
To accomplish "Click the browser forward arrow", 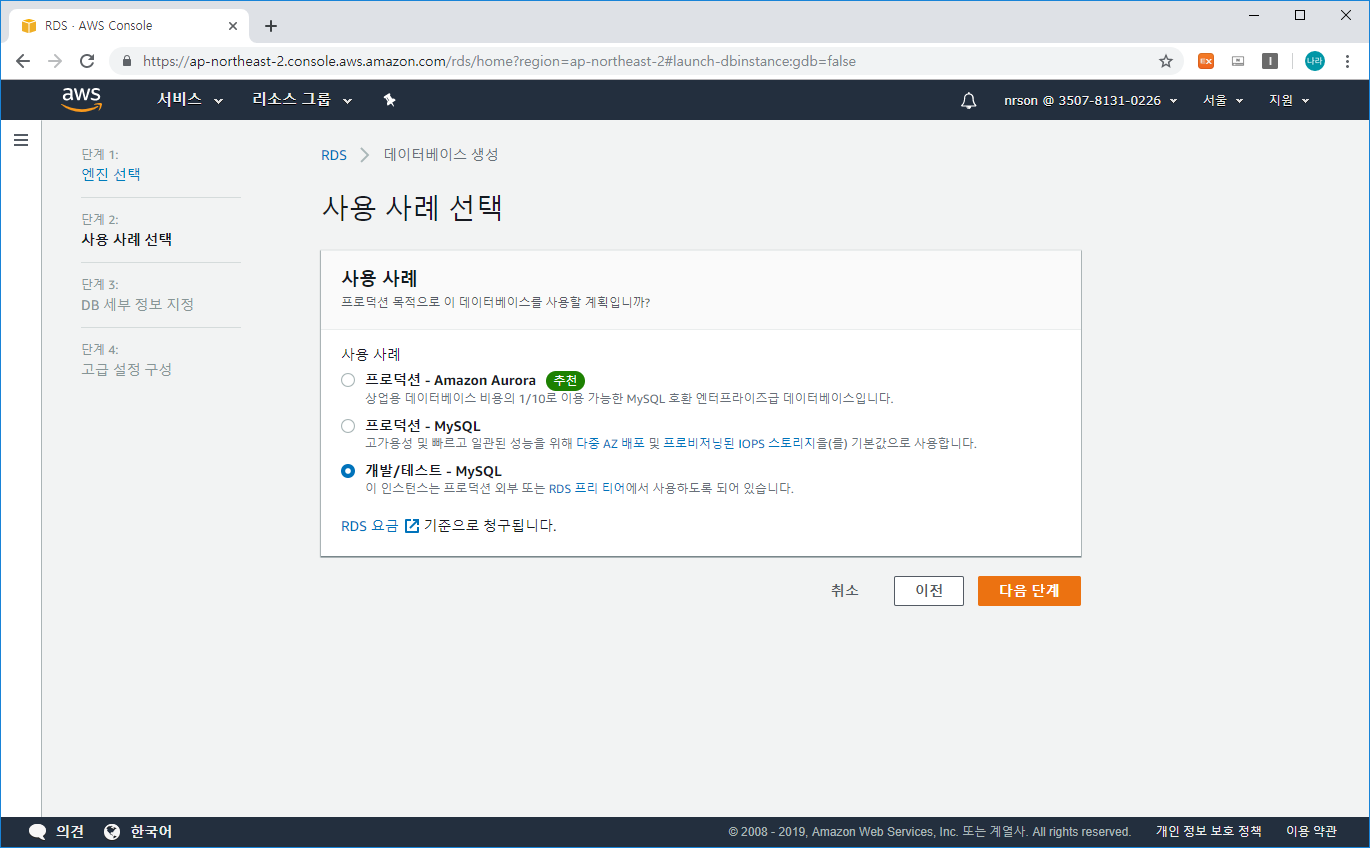I will [x=55, y=61].
